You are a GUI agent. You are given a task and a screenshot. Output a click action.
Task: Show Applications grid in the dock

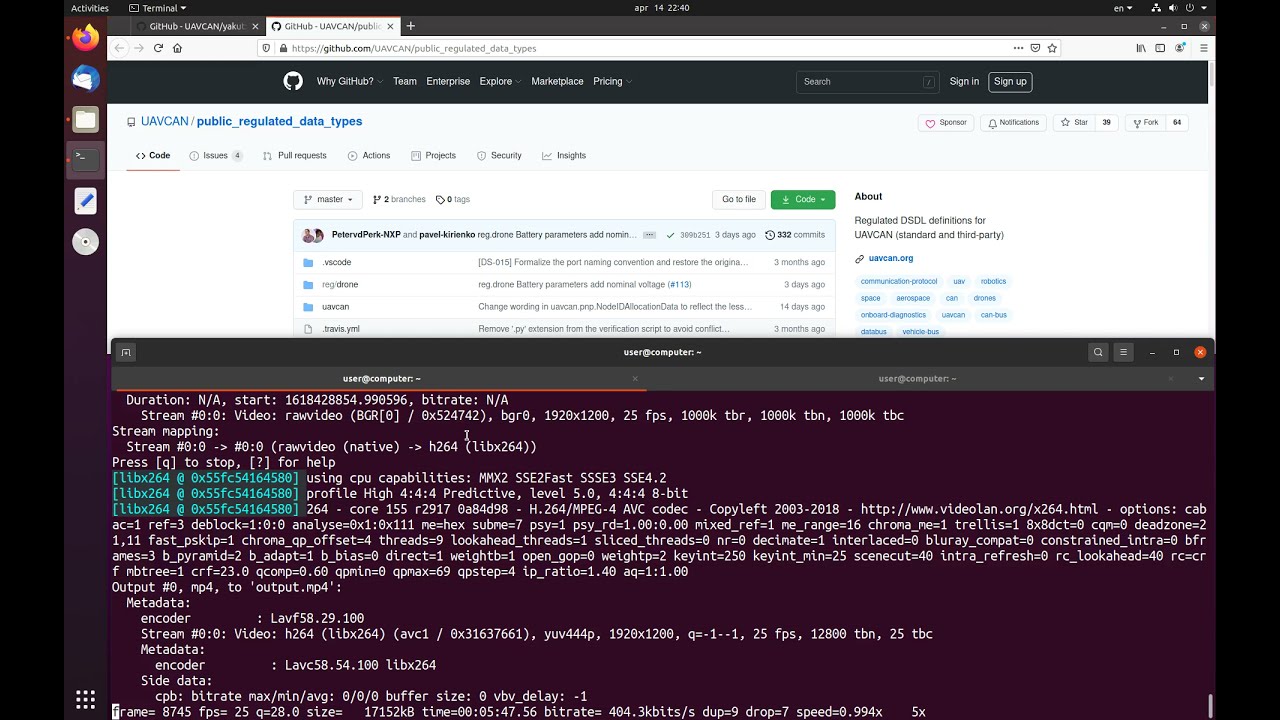[85, 699]
